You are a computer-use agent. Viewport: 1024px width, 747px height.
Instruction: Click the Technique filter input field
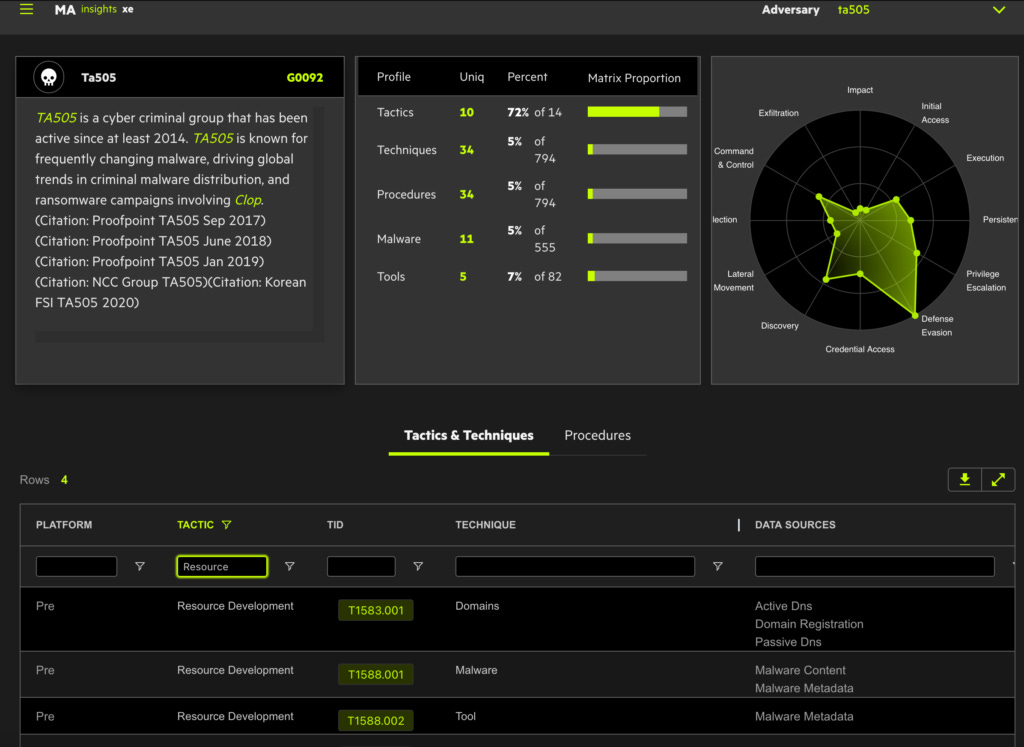(x=575, y=566)
